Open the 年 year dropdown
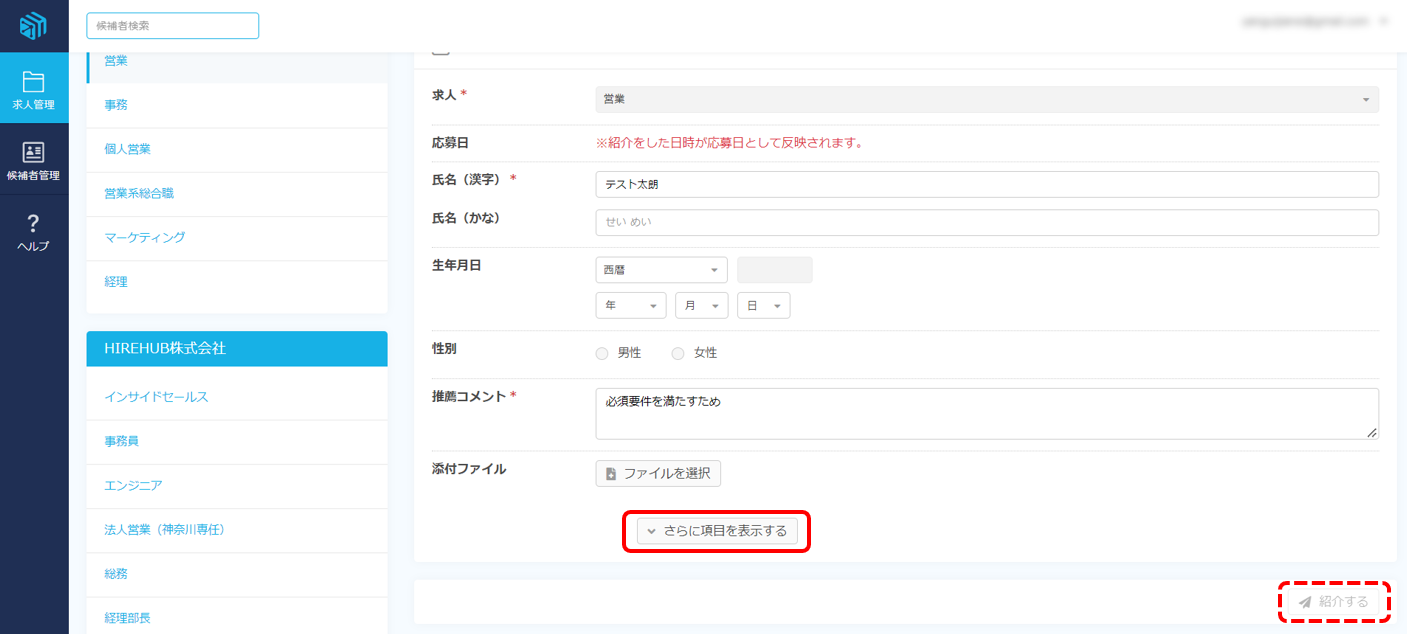The height and width of the screenshot is (634, 1407). 630,306
